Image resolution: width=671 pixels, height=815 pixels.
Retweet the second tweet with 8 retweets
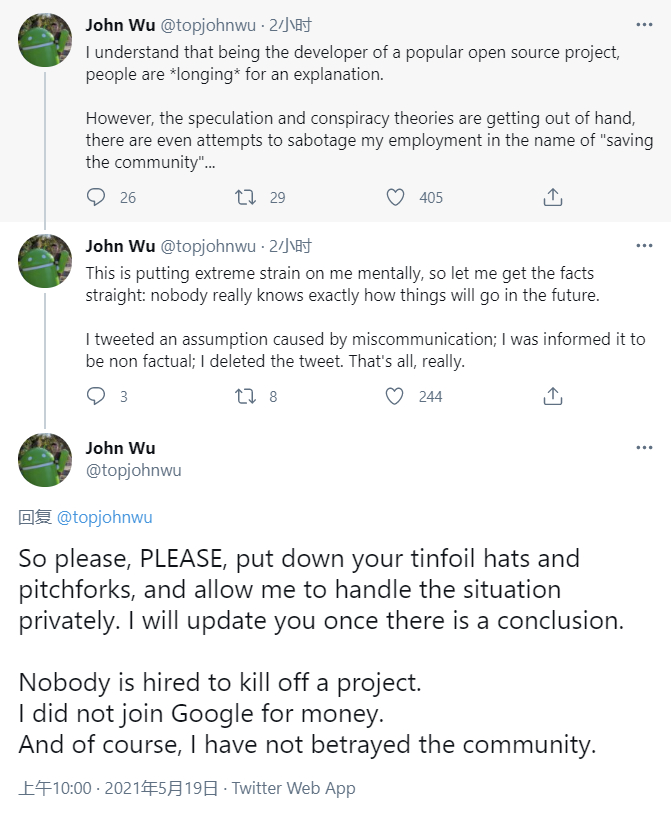[x=245, y=396]
